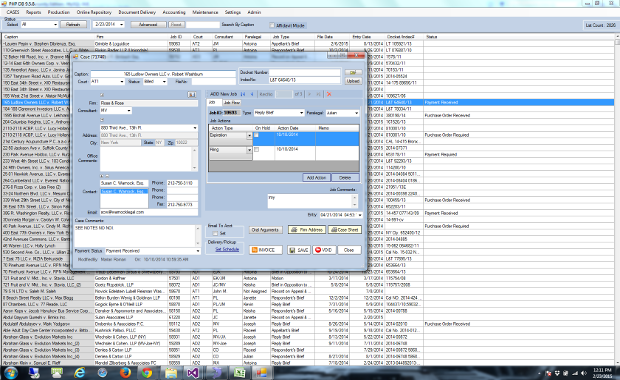Open the CASES menu

(x=13, y=12)
